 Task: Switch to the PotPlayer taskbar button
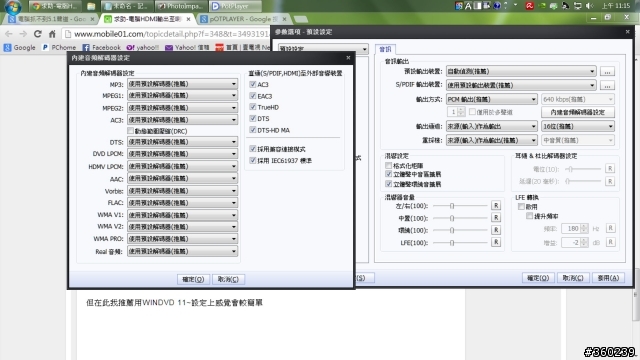coord(236,6)
